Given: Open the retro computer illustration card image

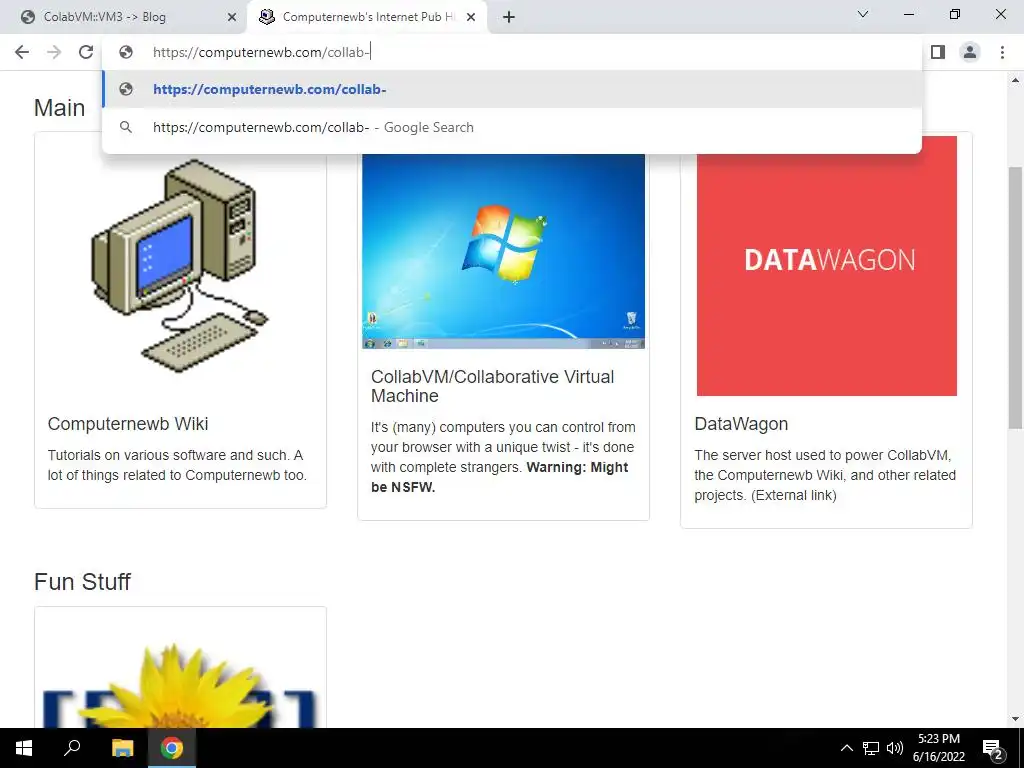Looking at the screenshot, I should point(180,265).
